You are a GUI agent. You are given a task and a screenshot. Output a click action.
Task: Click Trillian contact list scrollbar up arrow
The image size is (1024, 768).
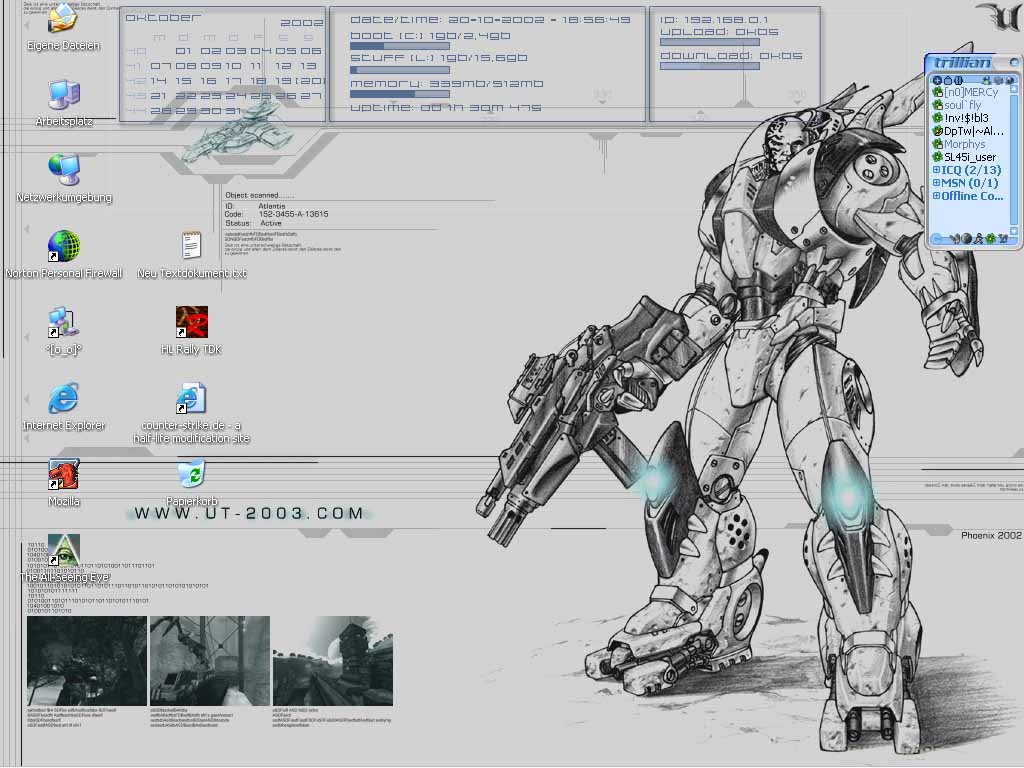1014,89
